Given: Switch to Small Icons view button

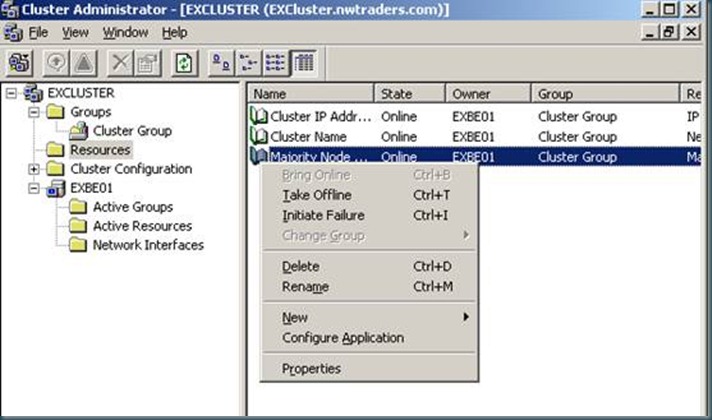Looking at the screenshot, I should click(x=248, y=62).
